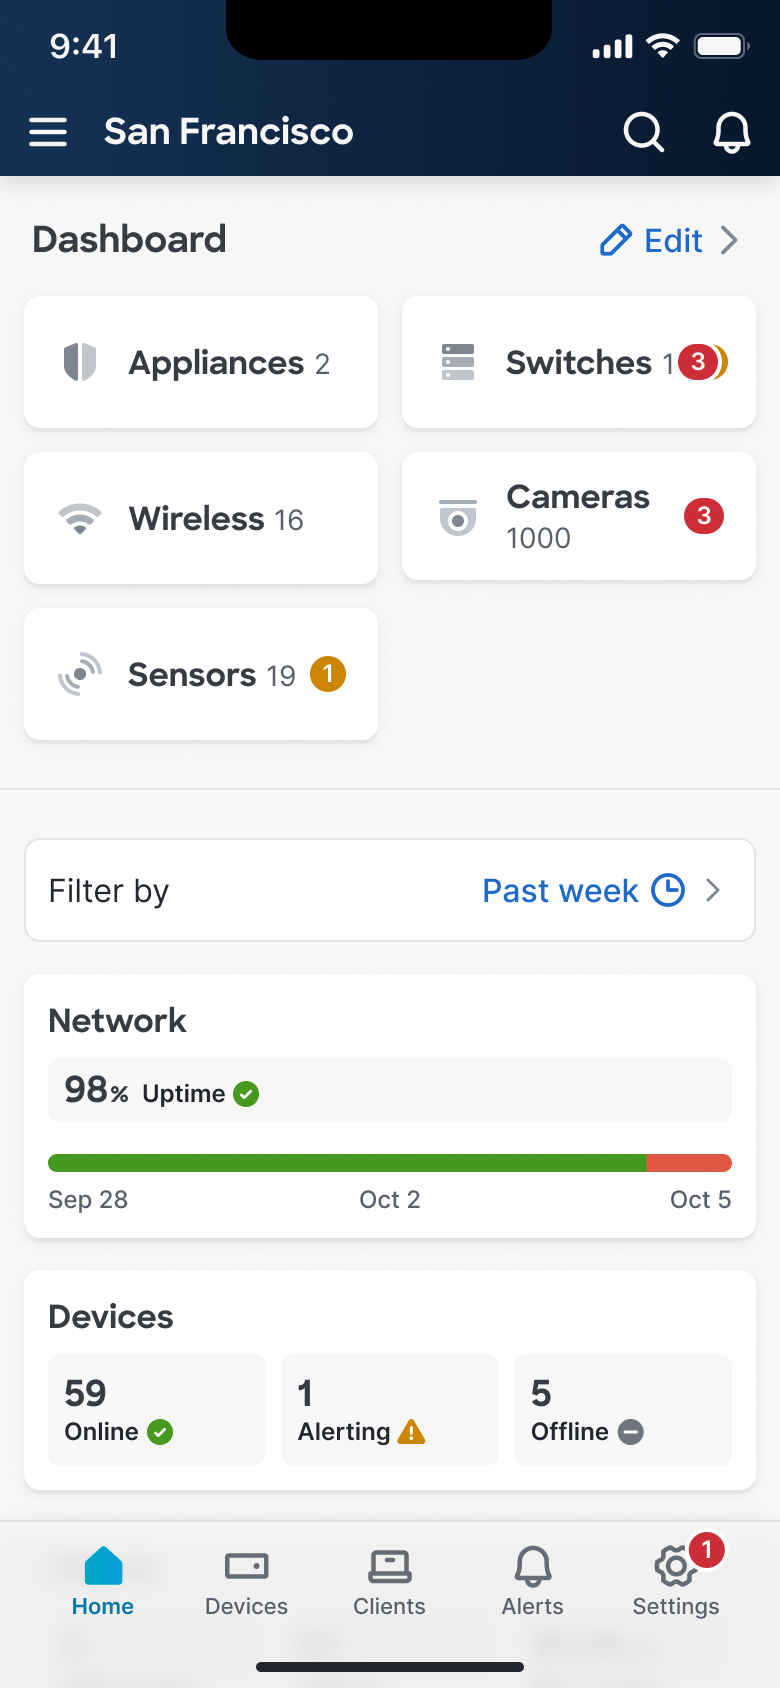Open the Sensors card
780x1688 pixels.
point(201,674)
